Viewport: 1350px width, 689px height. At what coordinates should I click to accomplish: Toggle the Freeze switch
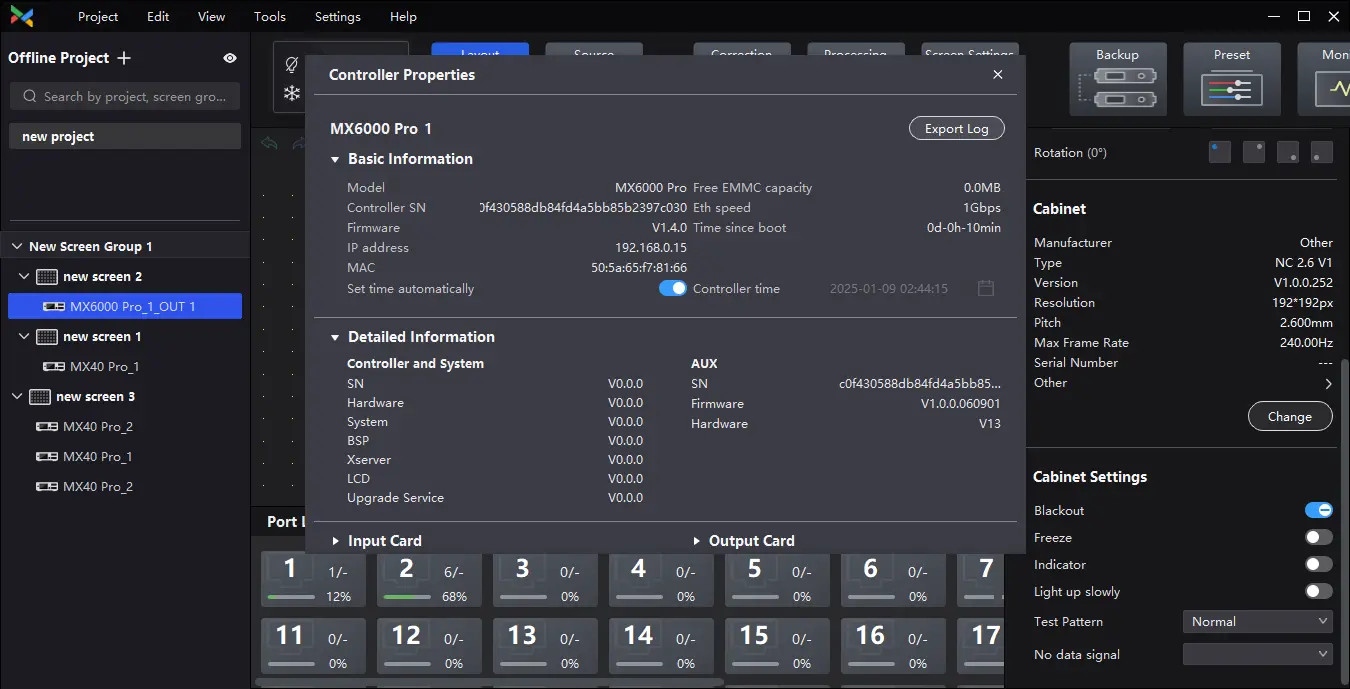(x=1319, y=537)
